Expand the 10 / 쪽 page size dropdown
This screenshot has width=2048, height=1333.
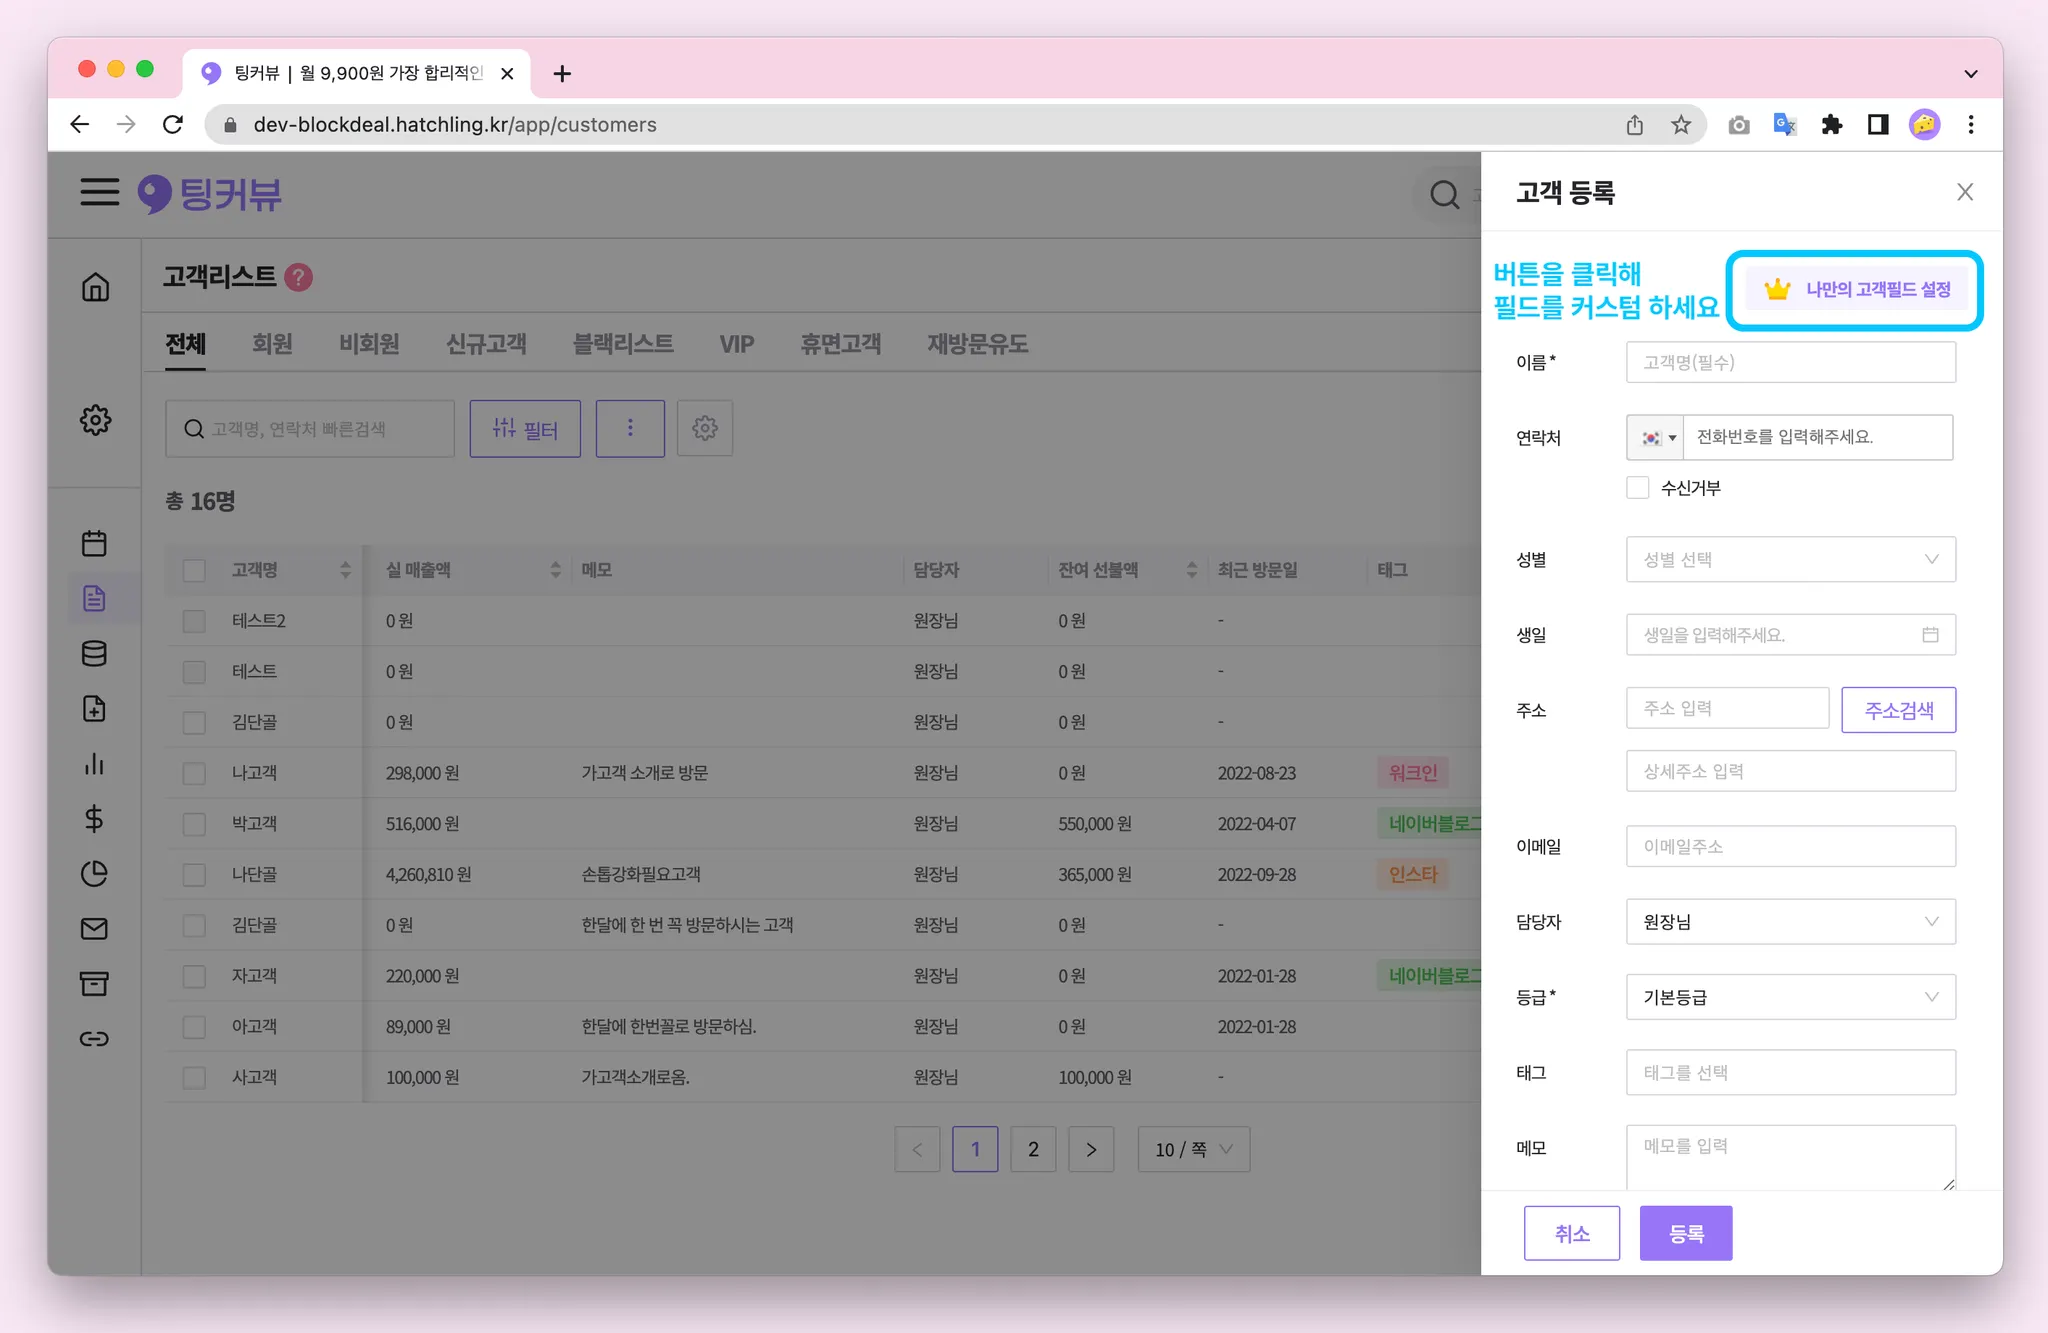(x=1194, y=1149)
